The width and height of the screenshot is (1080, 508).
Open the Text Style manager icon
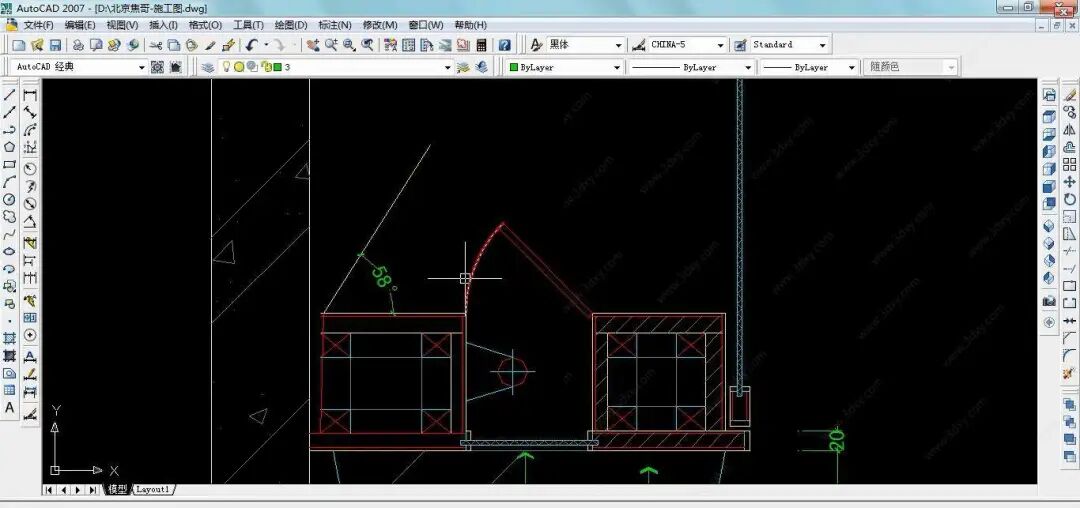(x=537, y=45)
